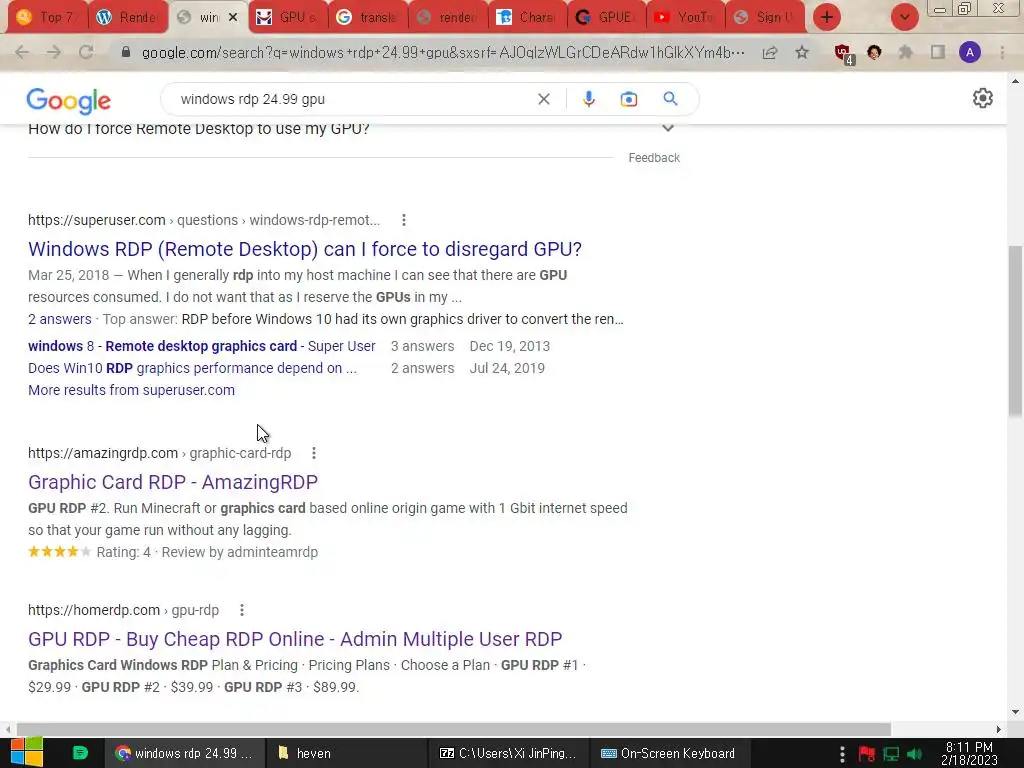Open 'GPU RDP - Buy Cheap RDP Online' result
This screenshot has height=768, width=1024.
coord(295,639)
